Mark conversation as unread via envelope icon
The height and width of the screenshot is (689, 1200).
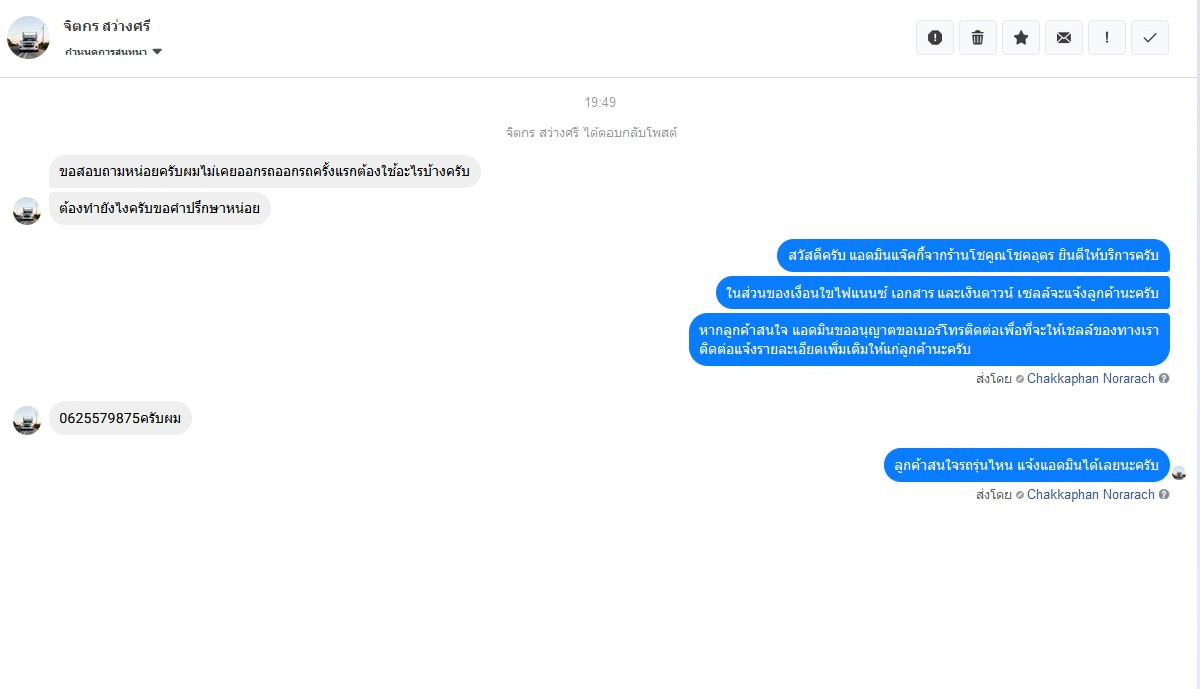tap(1064, 38)
